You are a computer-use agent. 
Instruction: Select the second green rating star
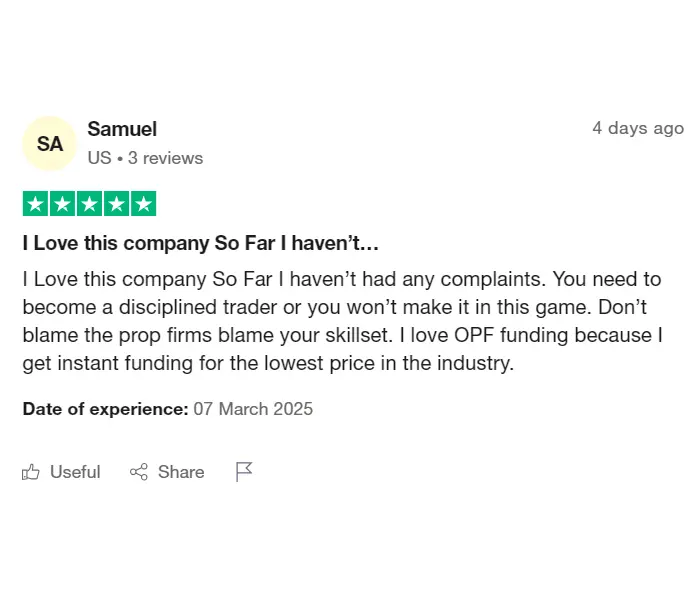point(62,204)
